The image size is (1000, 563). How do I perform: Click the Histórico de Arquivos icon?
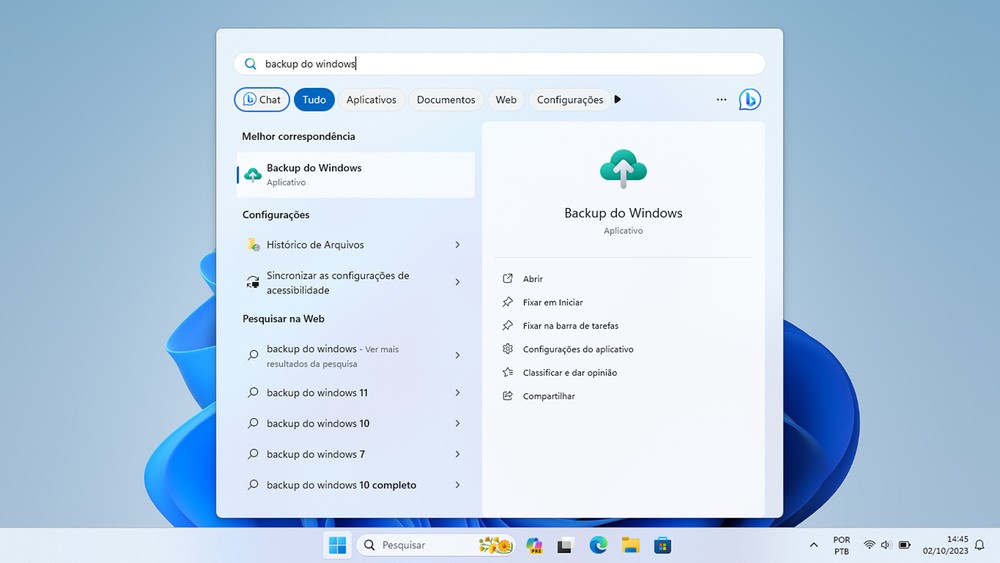point(253,244)
